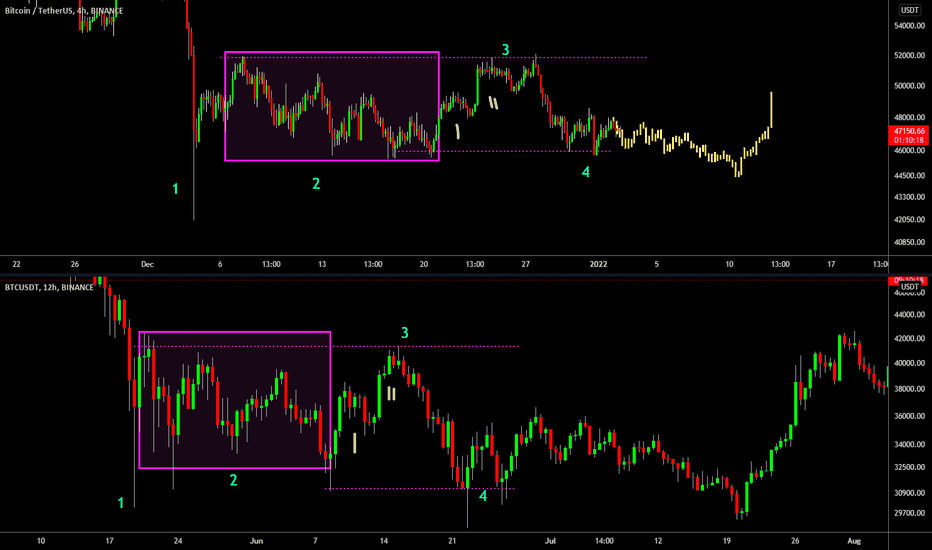932x550 pixels.
Task: Click the 22 date label on the top time axis
Action: (17, 264)
